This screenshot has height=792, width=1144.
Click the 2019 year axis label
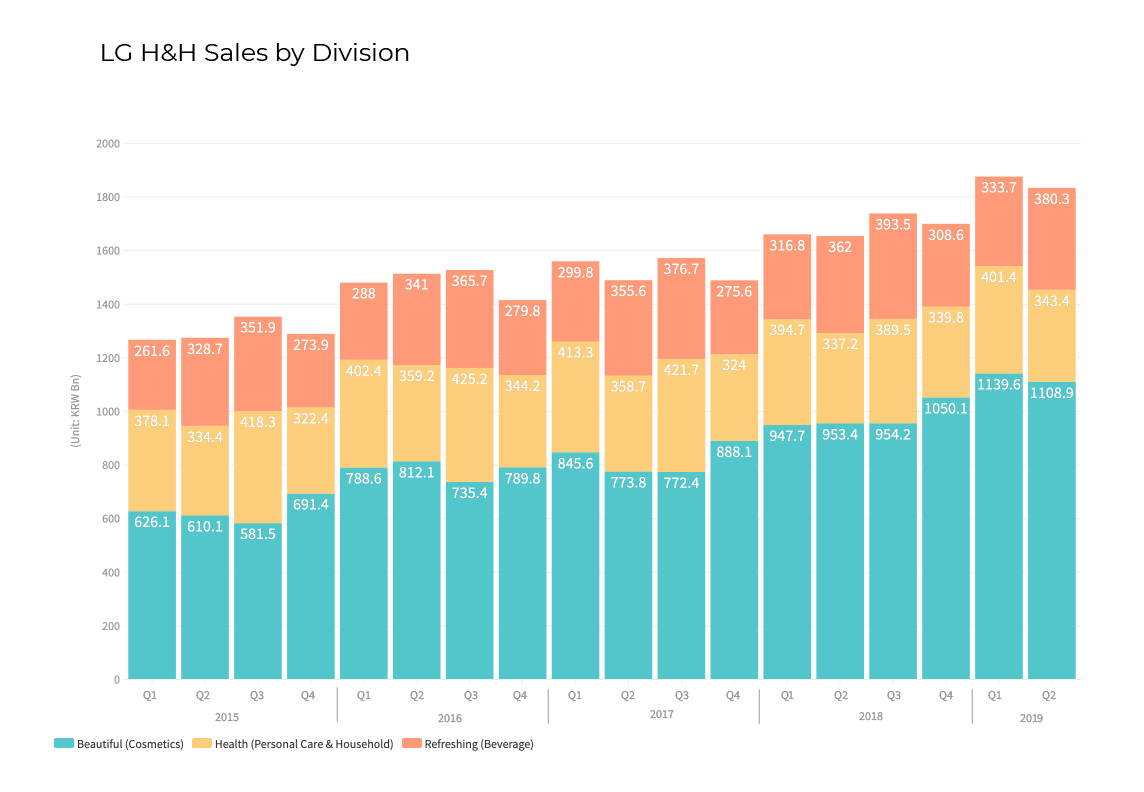click(1031, 718)
